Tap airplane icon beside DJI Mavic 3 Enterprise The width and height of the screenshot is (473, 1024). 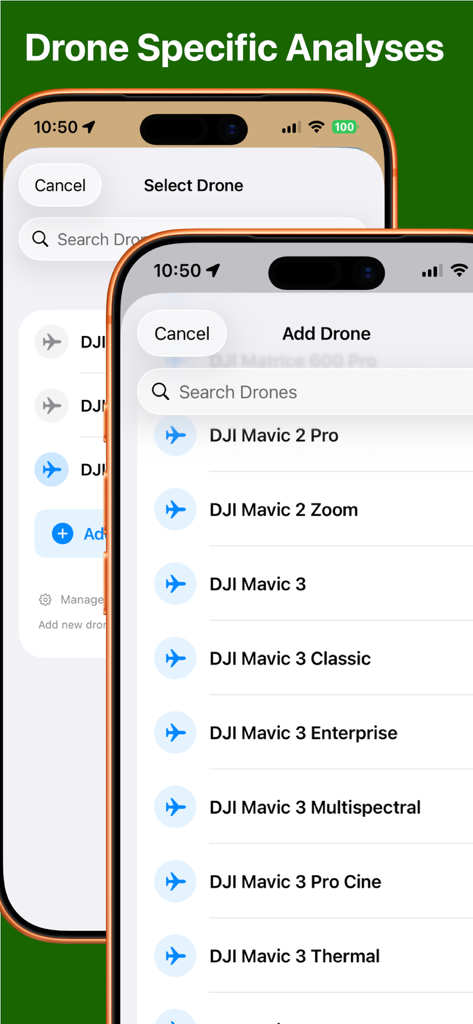175,733
